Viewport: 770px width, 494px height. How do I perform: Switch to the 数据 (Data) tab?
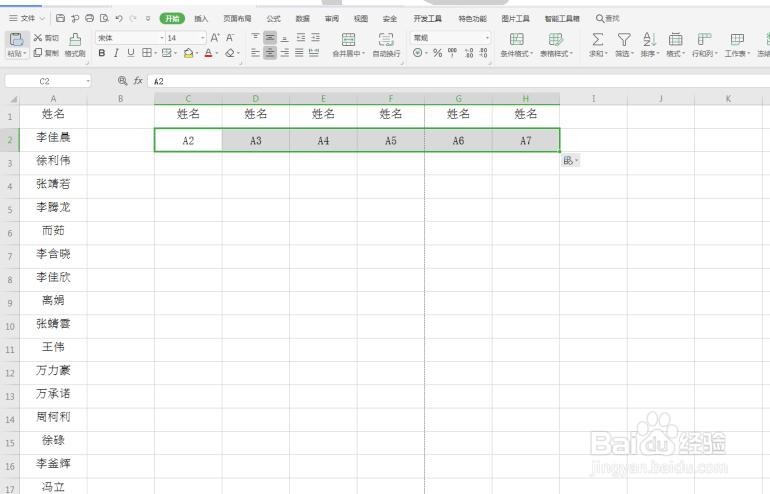pyautogui.click(x=302, y=19)
